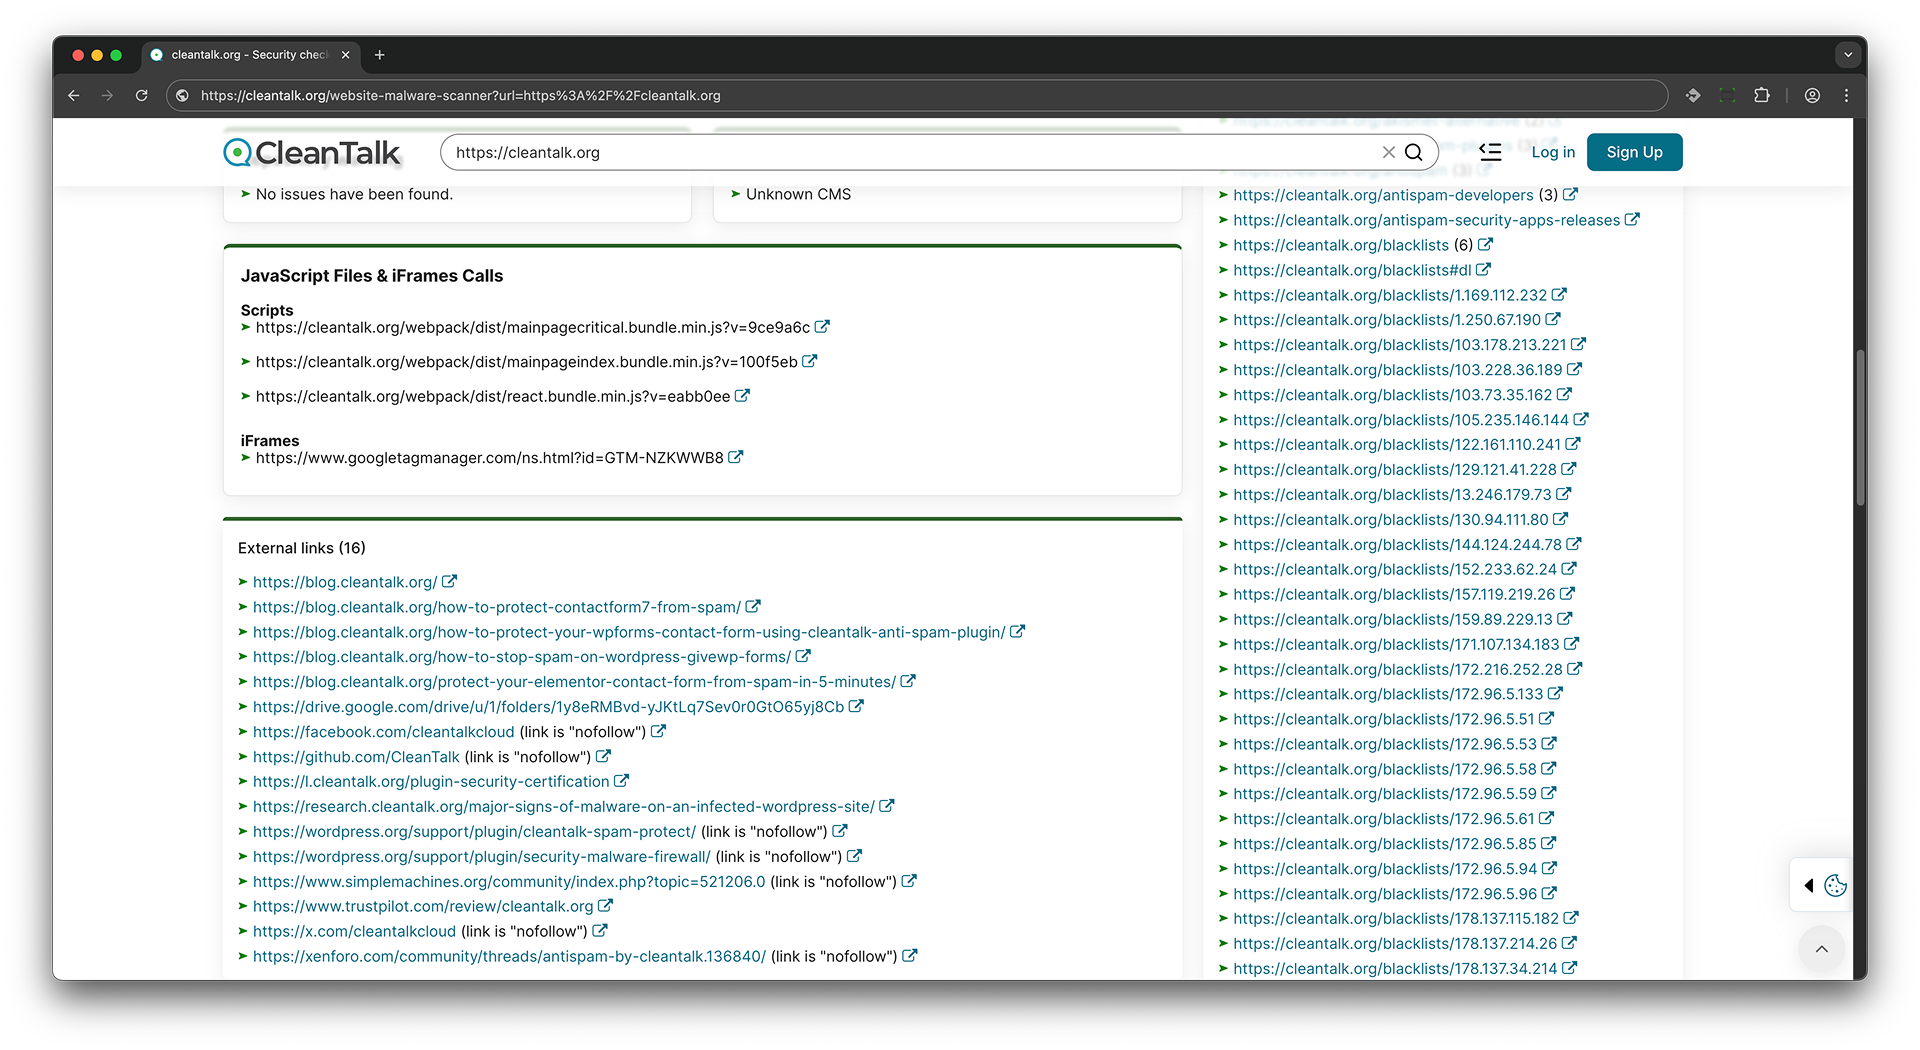This screenshot has height=1050, width=1920.
Task: Open the blacklists/103.178.213.221 link
Action: (1399, 345)
